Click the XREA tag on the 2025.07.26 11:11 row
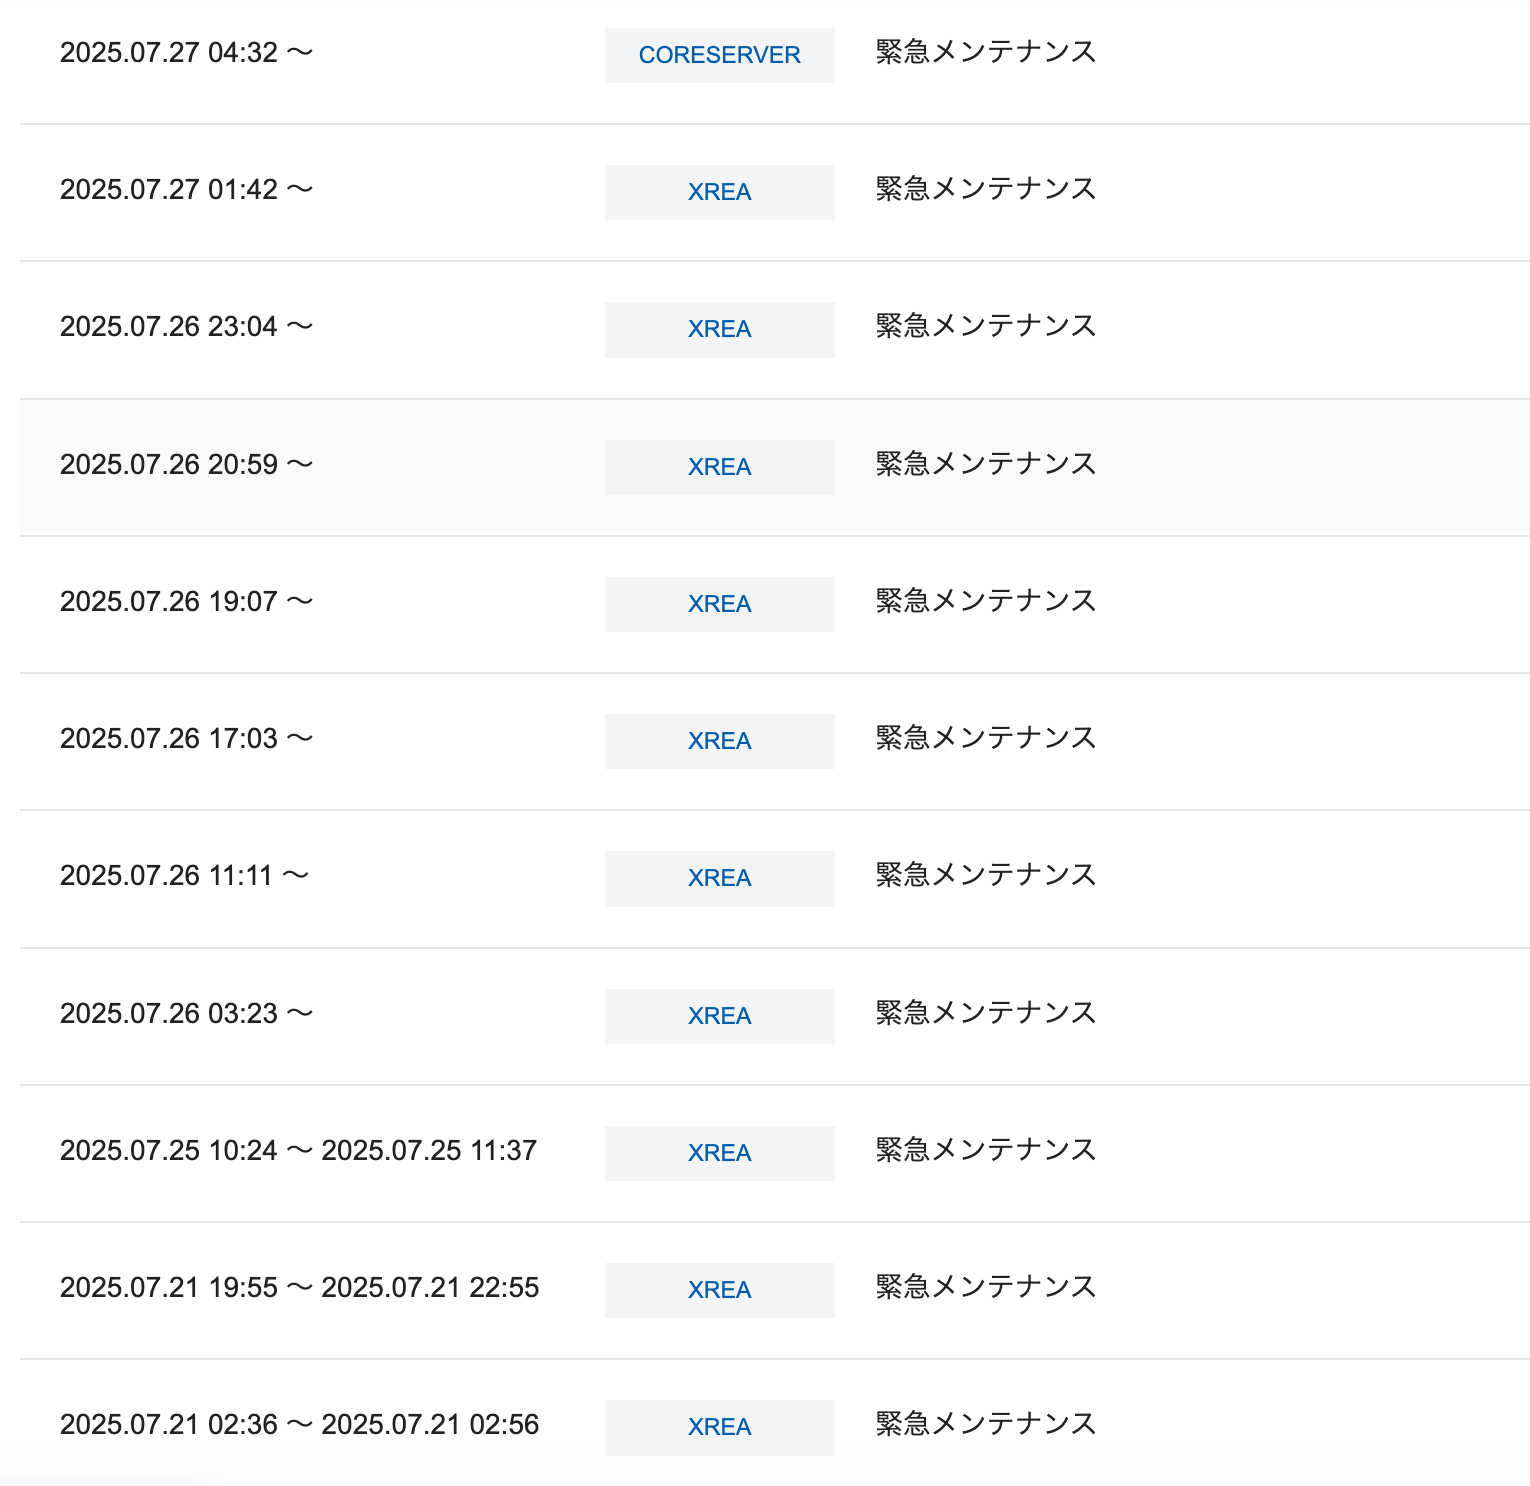Image resolution: width=1530 pixels, height=1486 pixels. pos(719,878)
